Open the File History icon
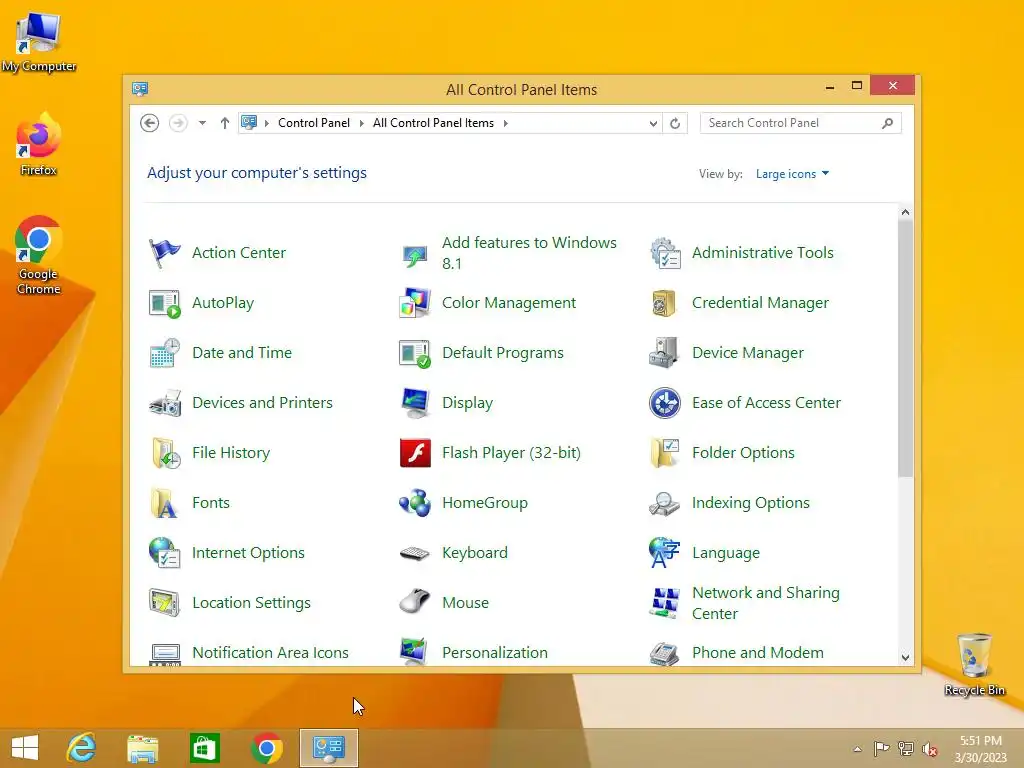1024x768 pixels. [x=164, y=453]
